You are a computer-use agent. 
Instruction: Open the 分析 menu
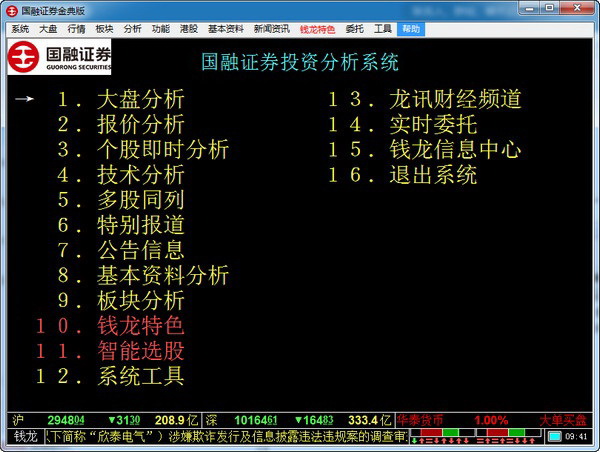click(x=132, y=29)
